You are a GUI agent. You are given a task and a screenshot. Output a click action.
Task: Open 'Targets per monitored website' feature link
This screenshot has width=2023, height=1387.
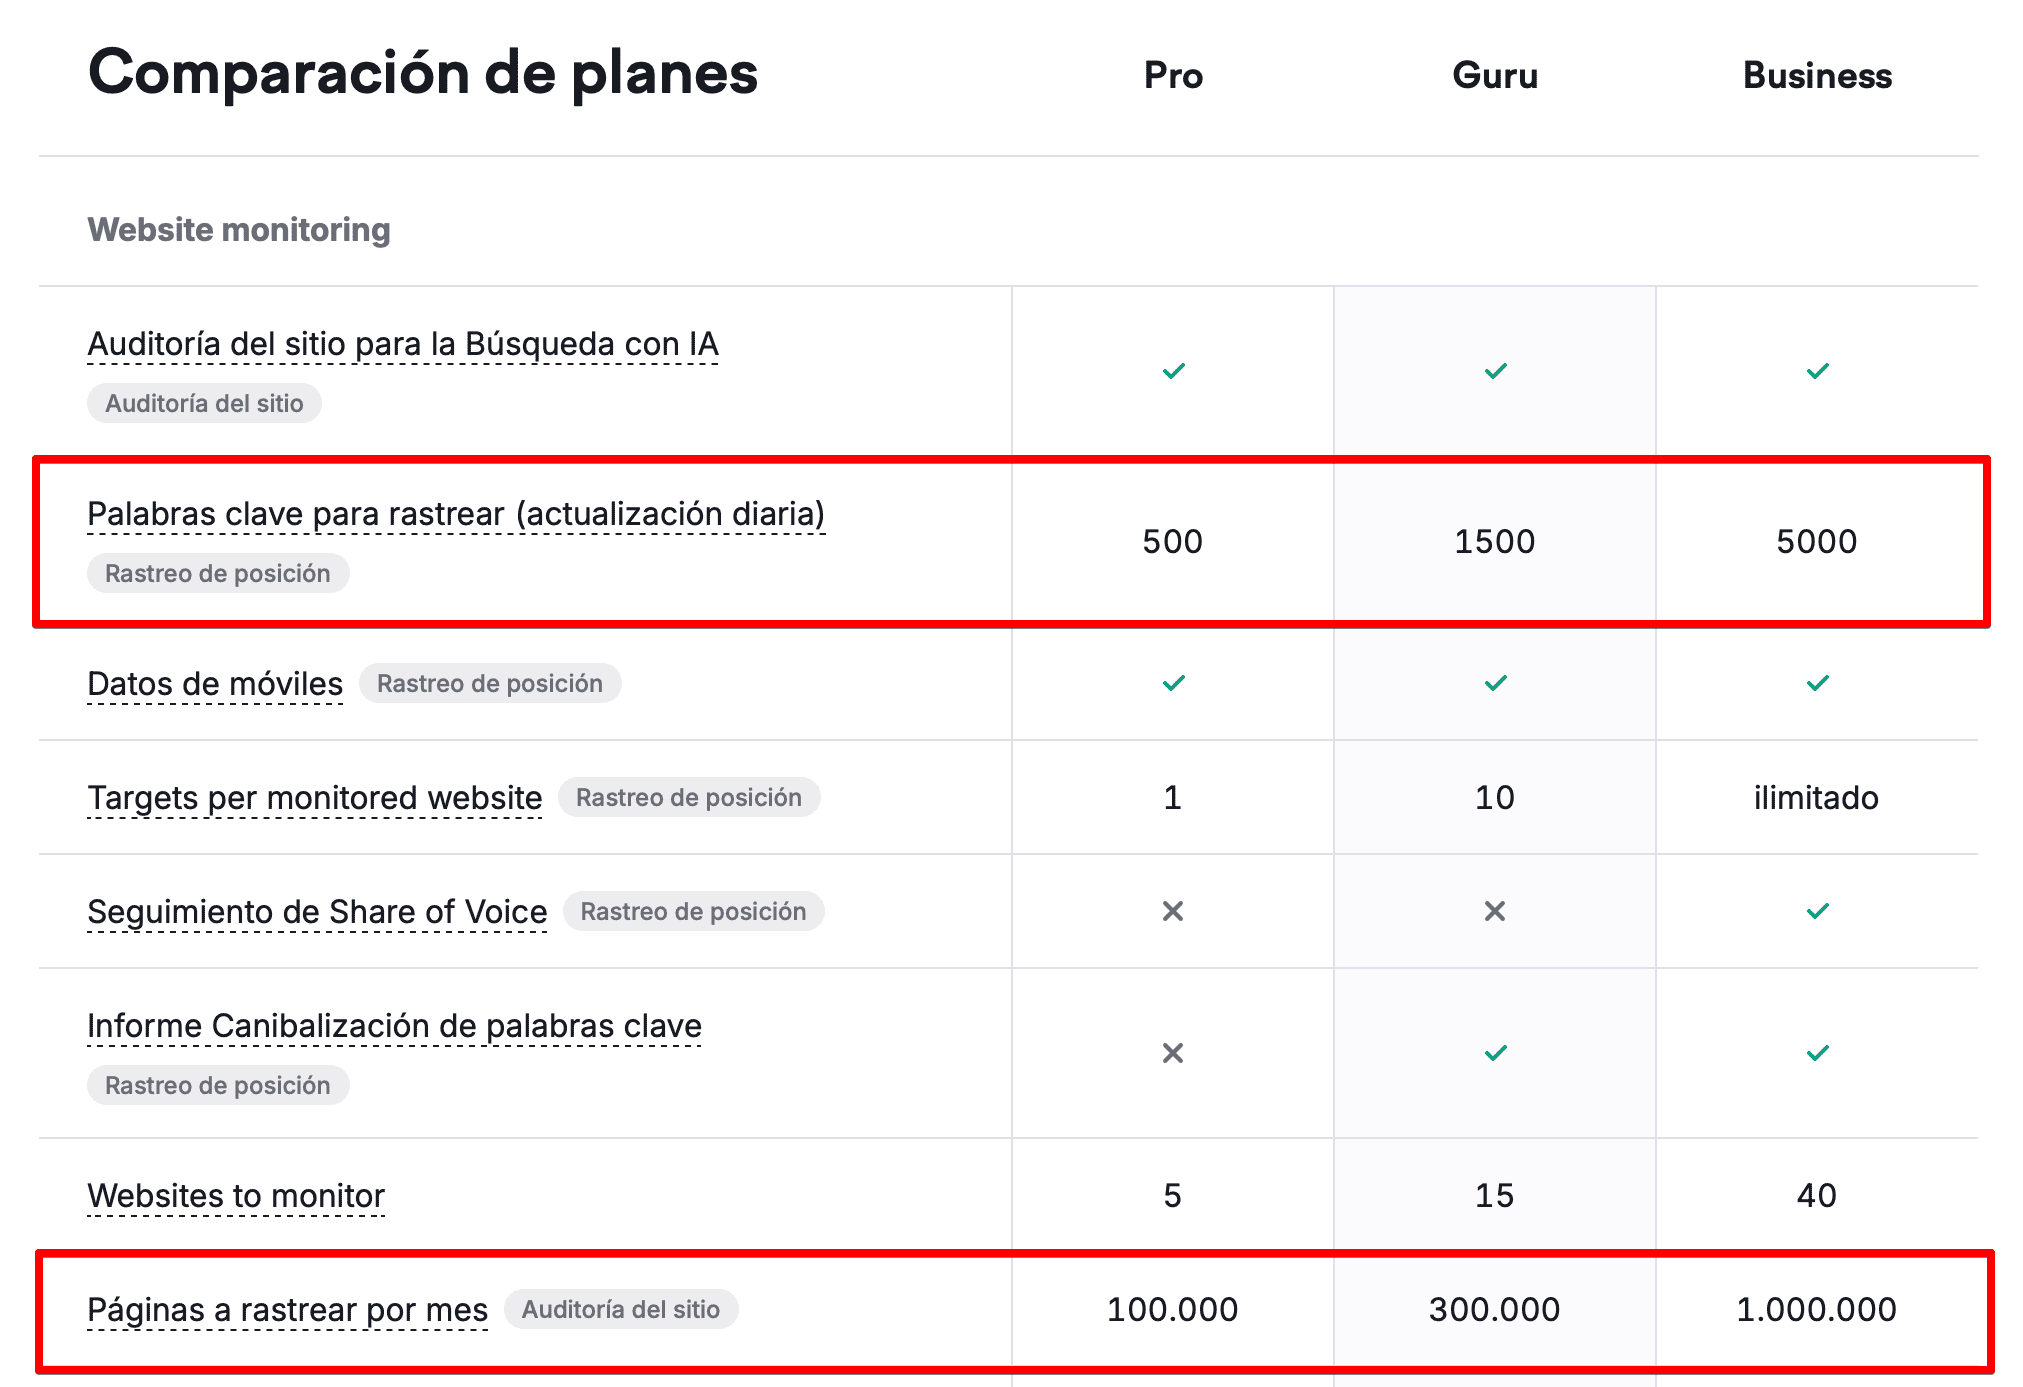314,798
